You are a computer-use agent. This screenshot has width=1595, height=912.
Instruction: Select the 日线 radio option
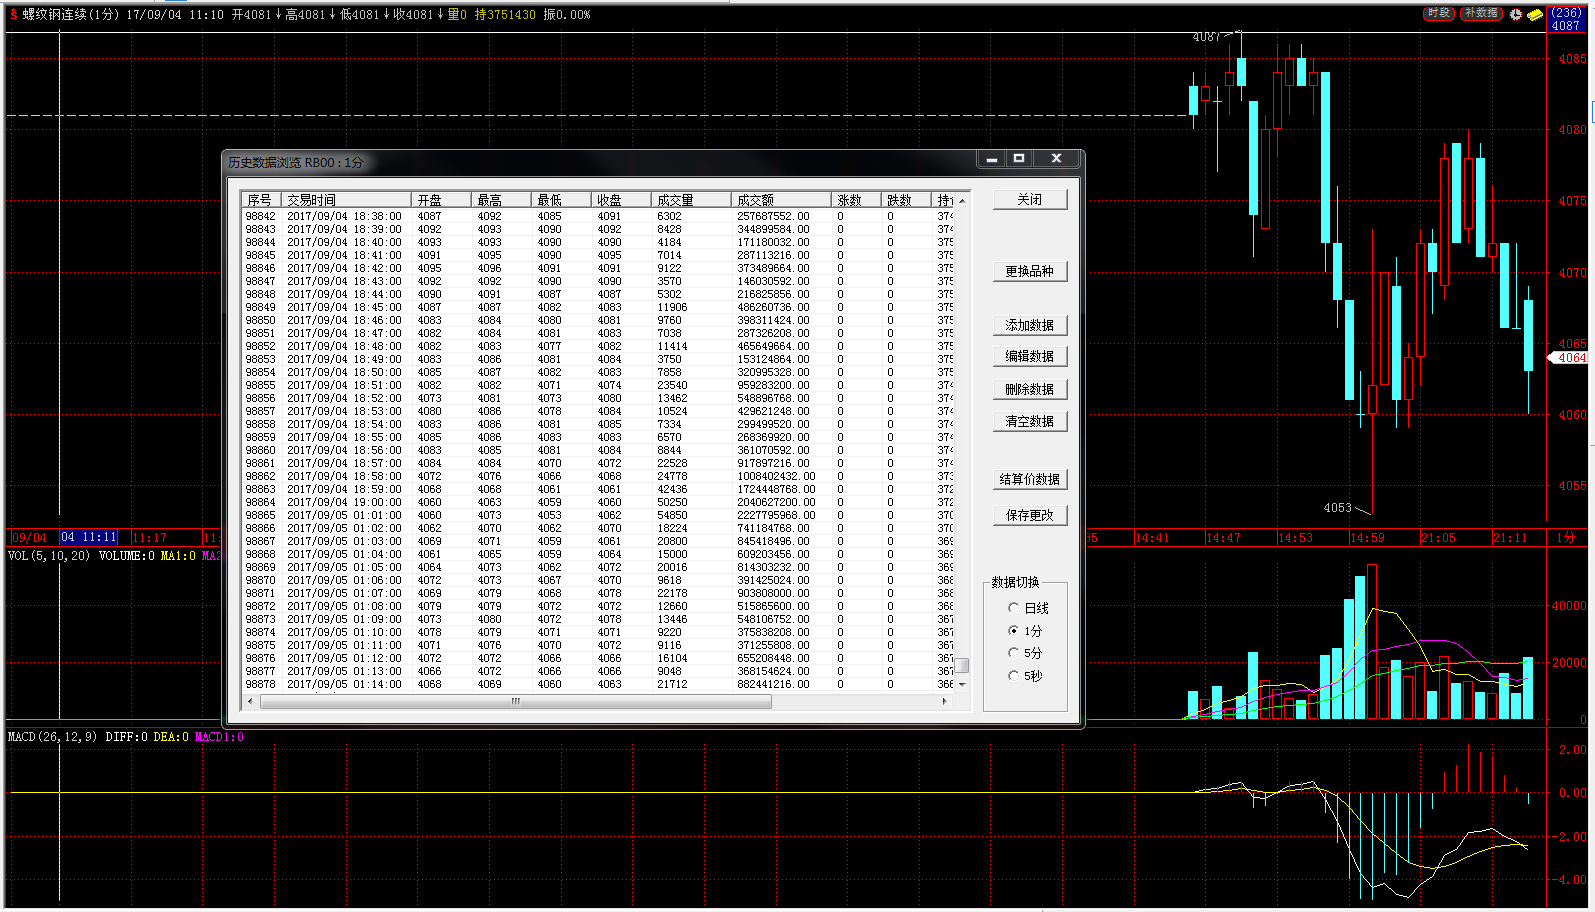(1013, 608)
